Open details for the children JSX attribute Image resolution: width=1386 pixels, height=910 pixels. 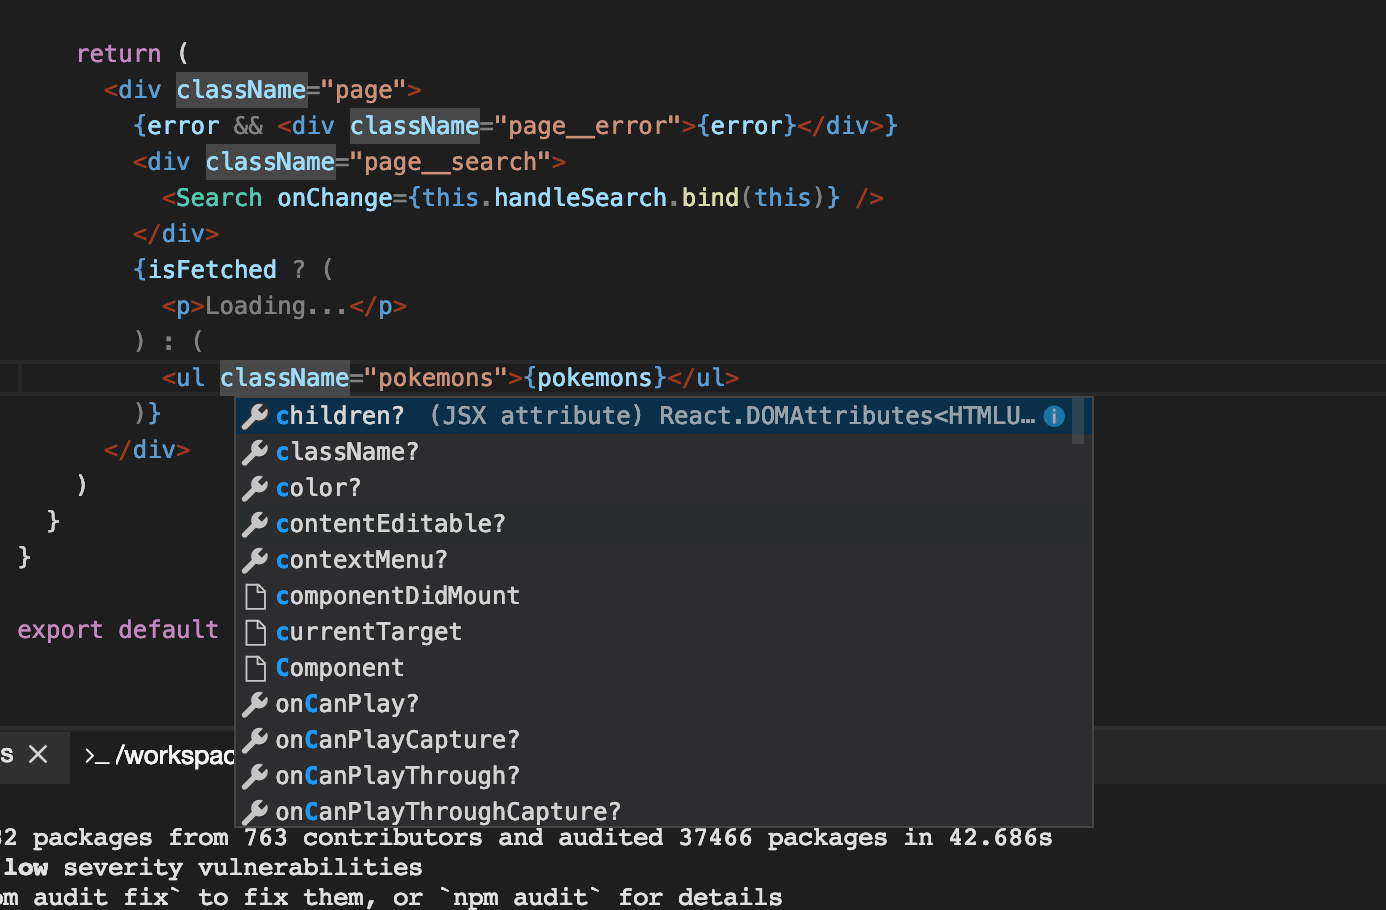tap(340, 415)
